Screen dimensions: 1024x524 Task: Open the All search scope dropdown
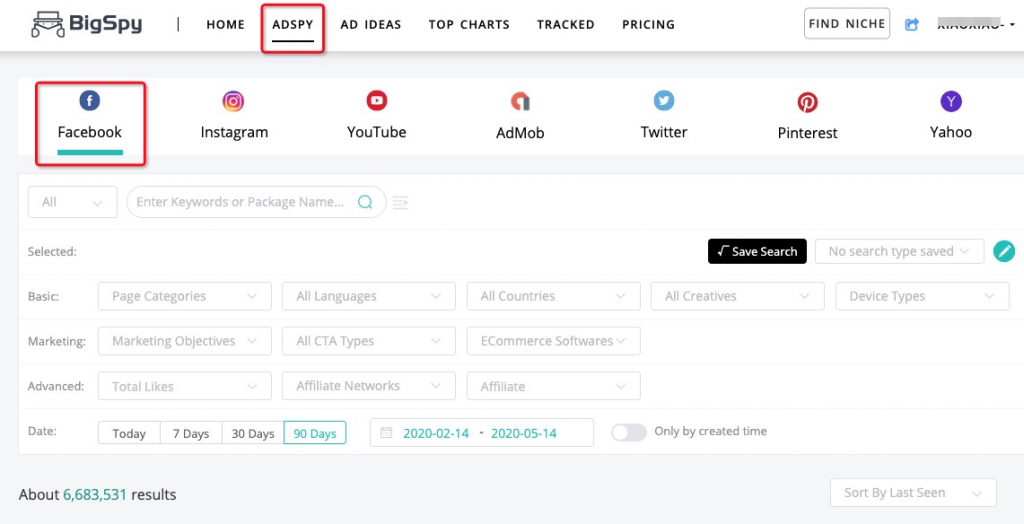pos(72,202)
